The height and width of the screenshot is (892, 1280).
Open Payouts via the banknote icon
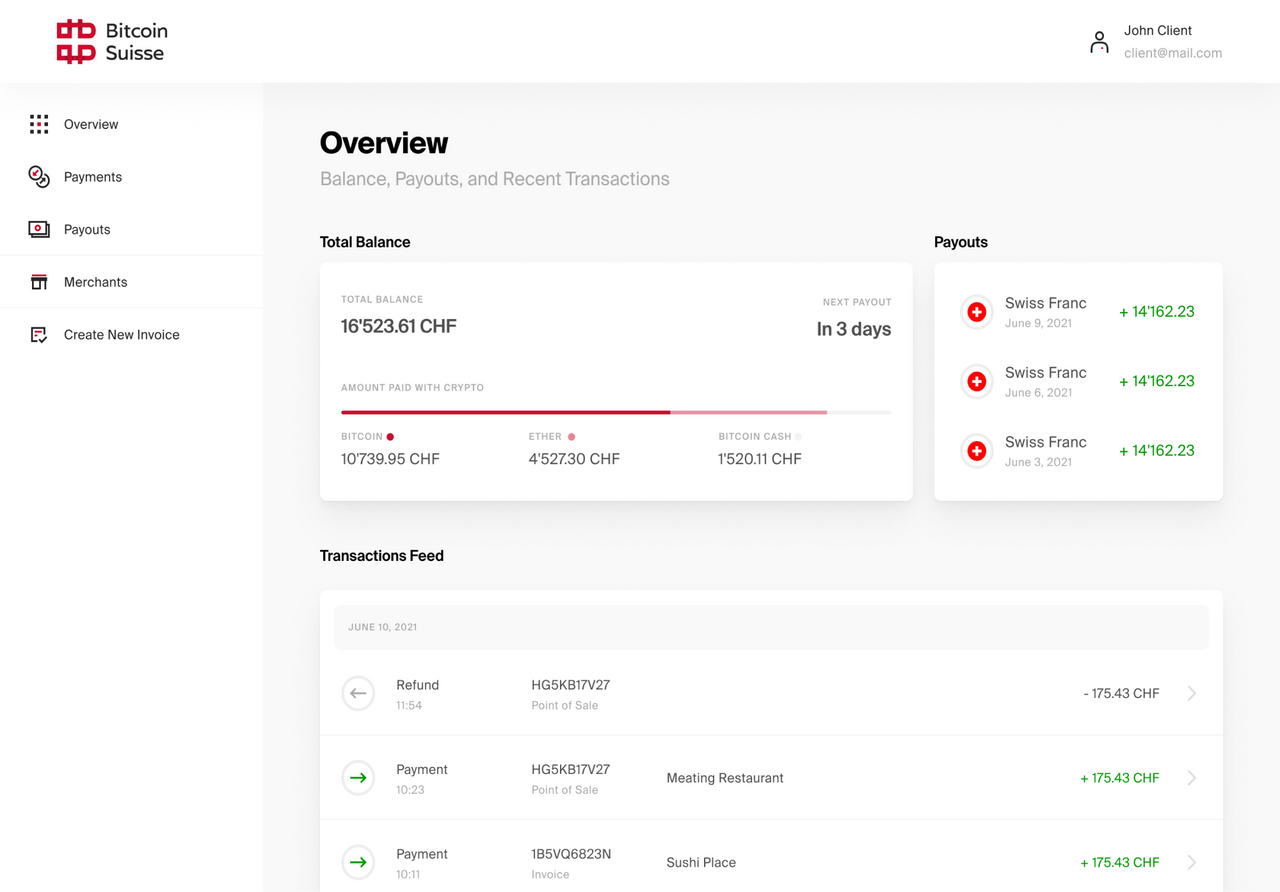[38, 229]
